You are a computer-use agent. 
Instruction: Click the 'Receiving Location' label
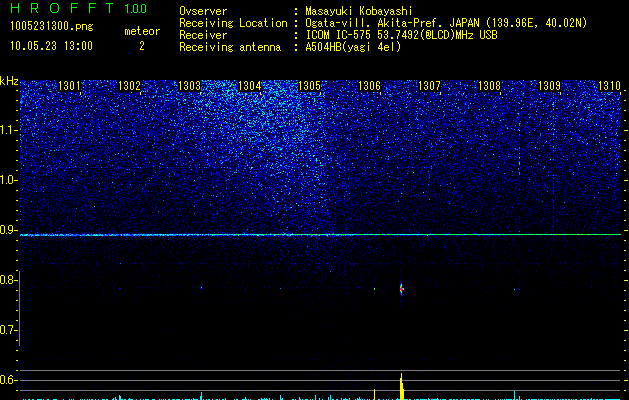tap(233, 23)
